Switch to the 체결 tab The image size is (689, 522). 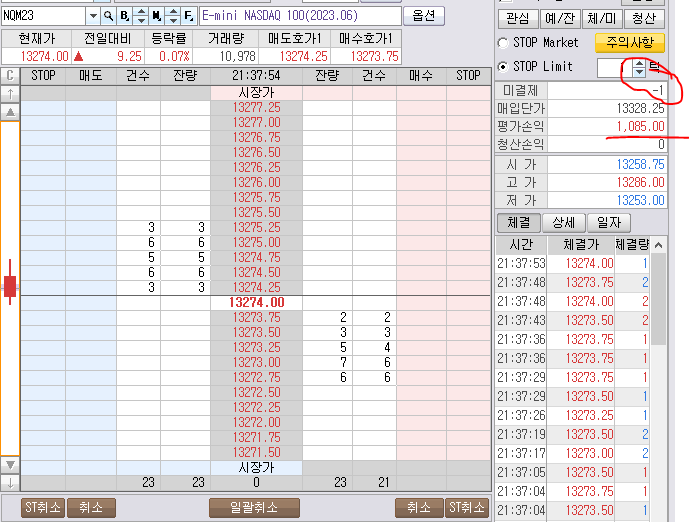[519, 223]
